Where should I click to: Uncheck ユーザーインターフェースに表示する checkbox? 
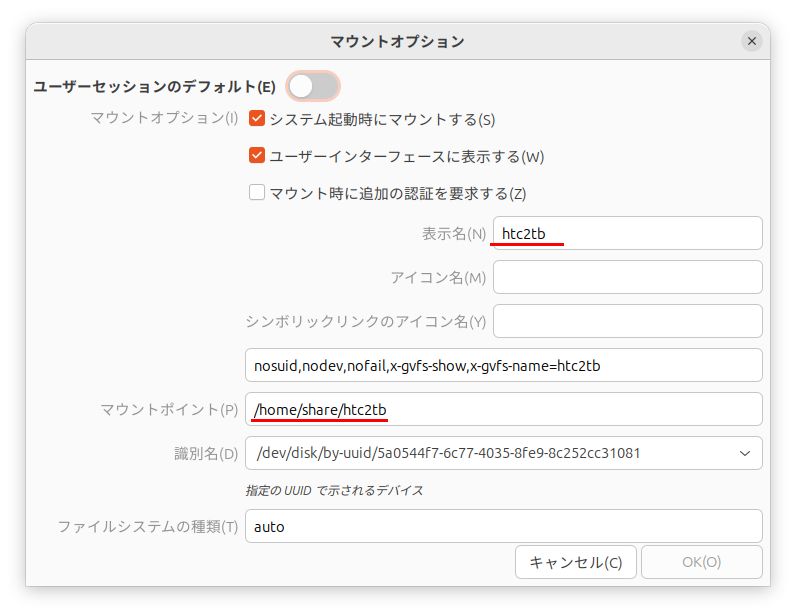[x=257, y=156]
